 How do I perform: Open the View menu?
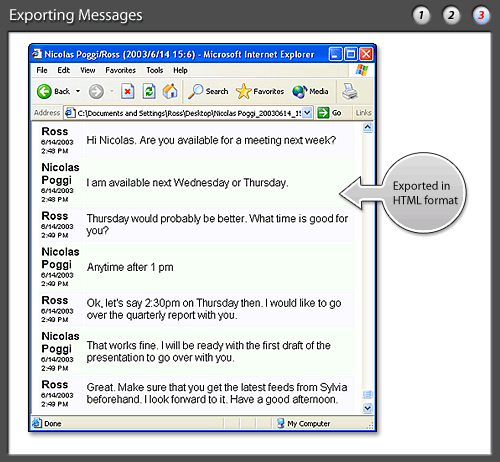(x=88, y=70)
